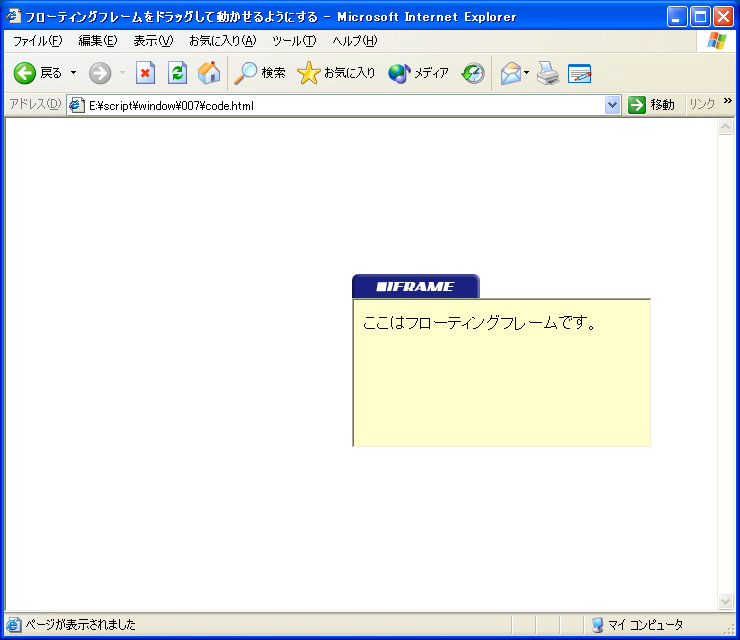
Task: Expand the Mail dropdown arrow
Action: click(x=527, y=73)
